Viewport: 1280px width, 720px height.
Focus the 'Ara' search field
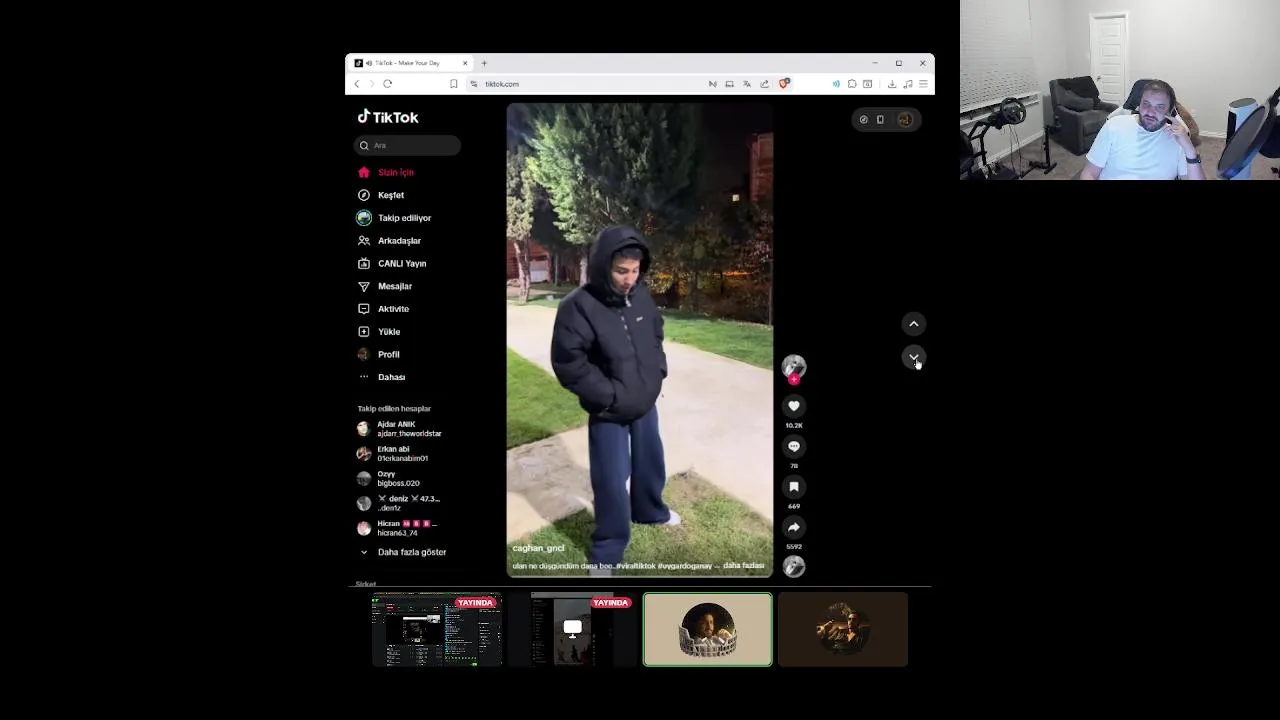408,146
